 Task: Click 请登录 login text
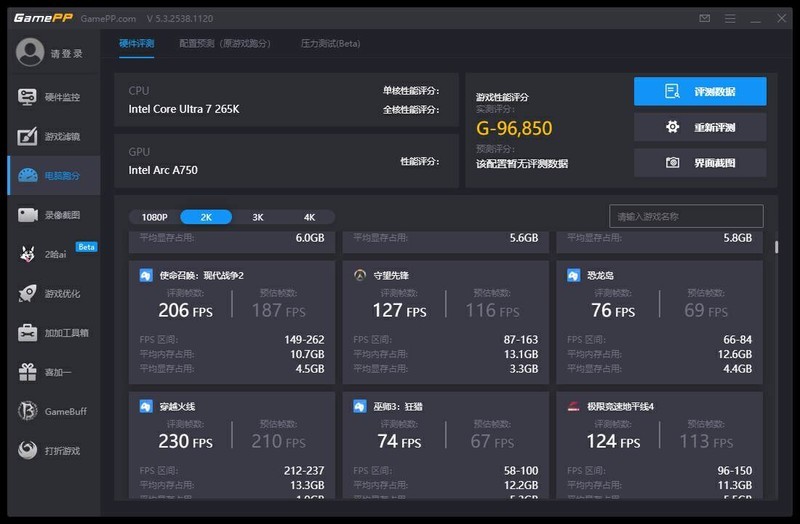pos(66,54)
